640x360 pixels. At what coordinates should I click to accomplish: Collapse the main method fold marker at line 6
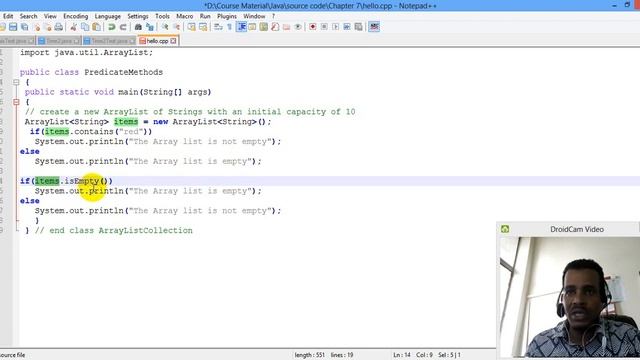(16, 102)
